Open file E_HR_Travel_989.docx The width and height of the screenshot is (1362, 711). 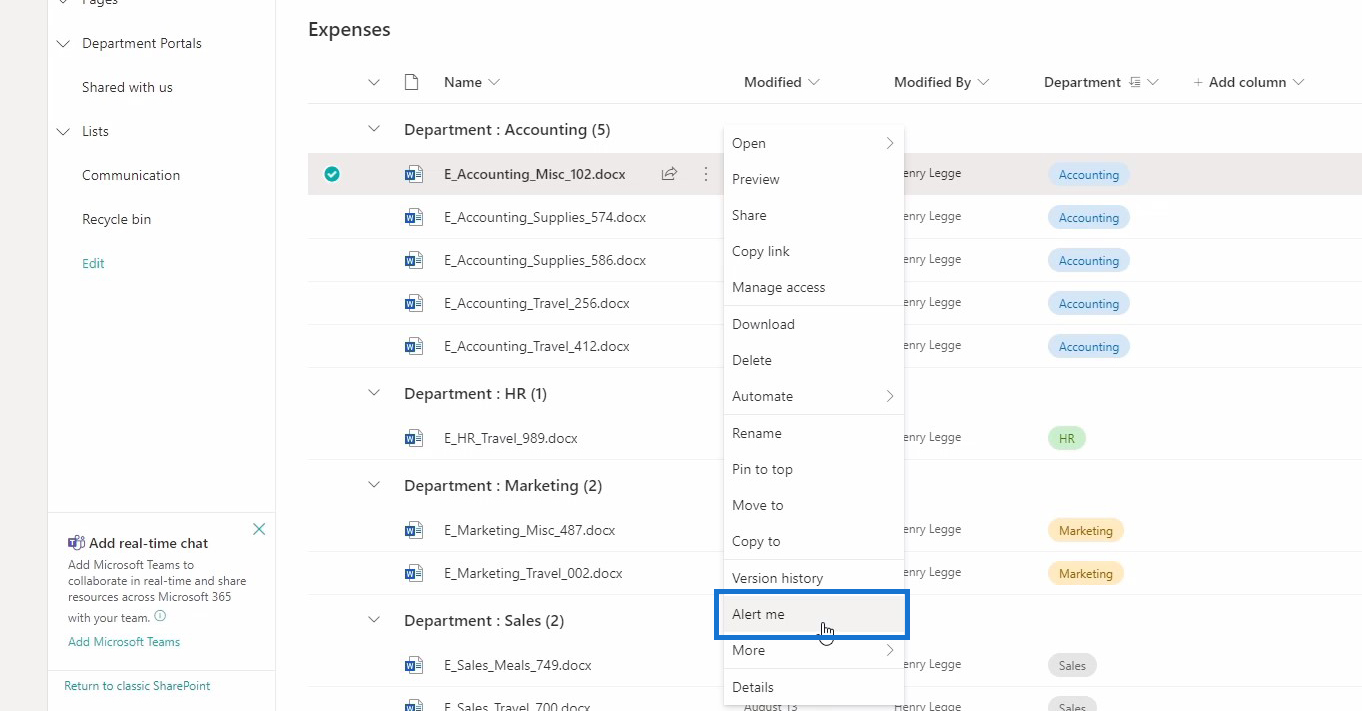point(511,438)
